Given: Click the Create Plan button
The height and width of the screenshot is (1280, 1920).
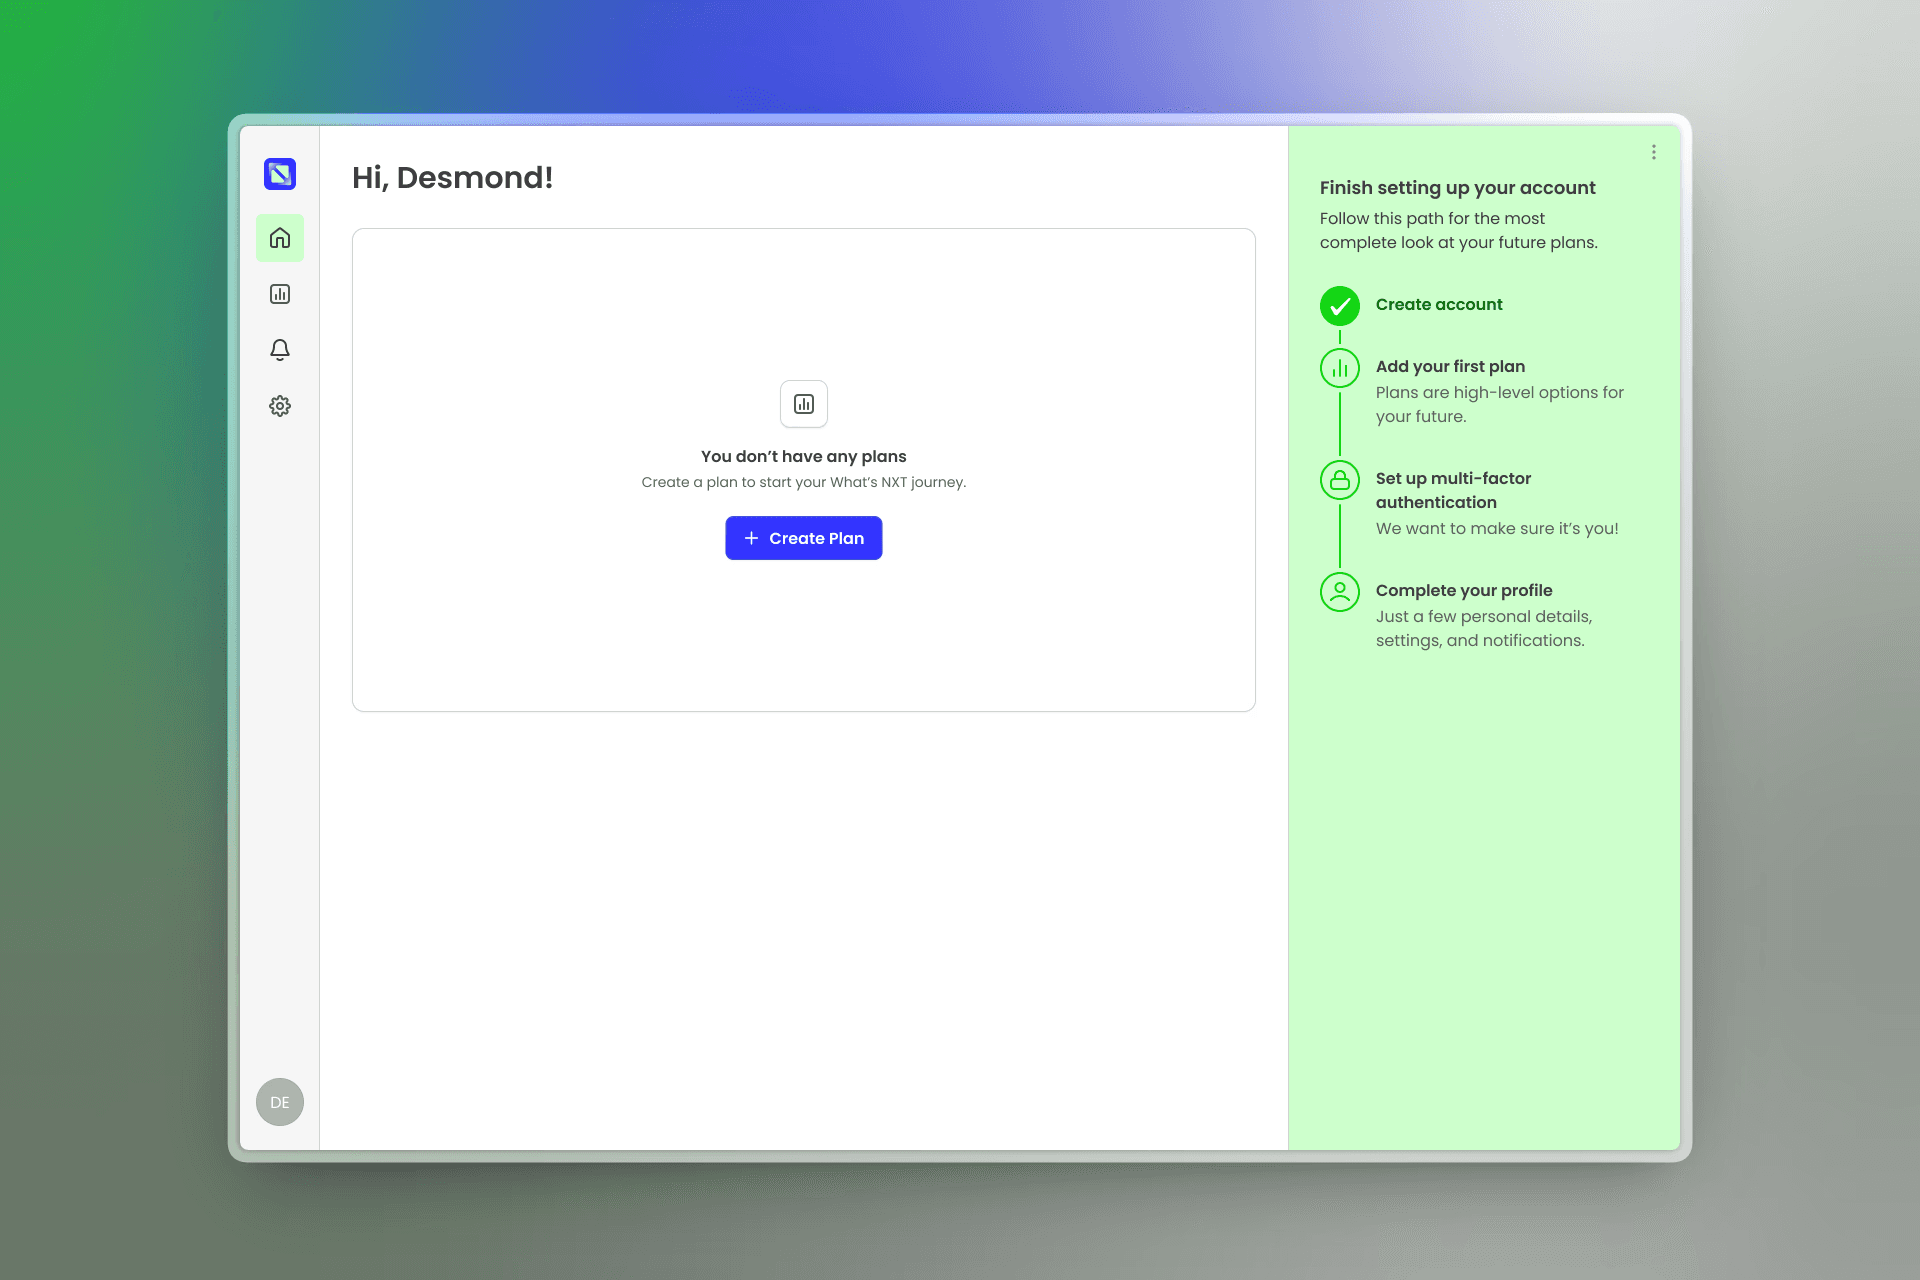Looking at the screenshot, I should click(x=803, y=538).
